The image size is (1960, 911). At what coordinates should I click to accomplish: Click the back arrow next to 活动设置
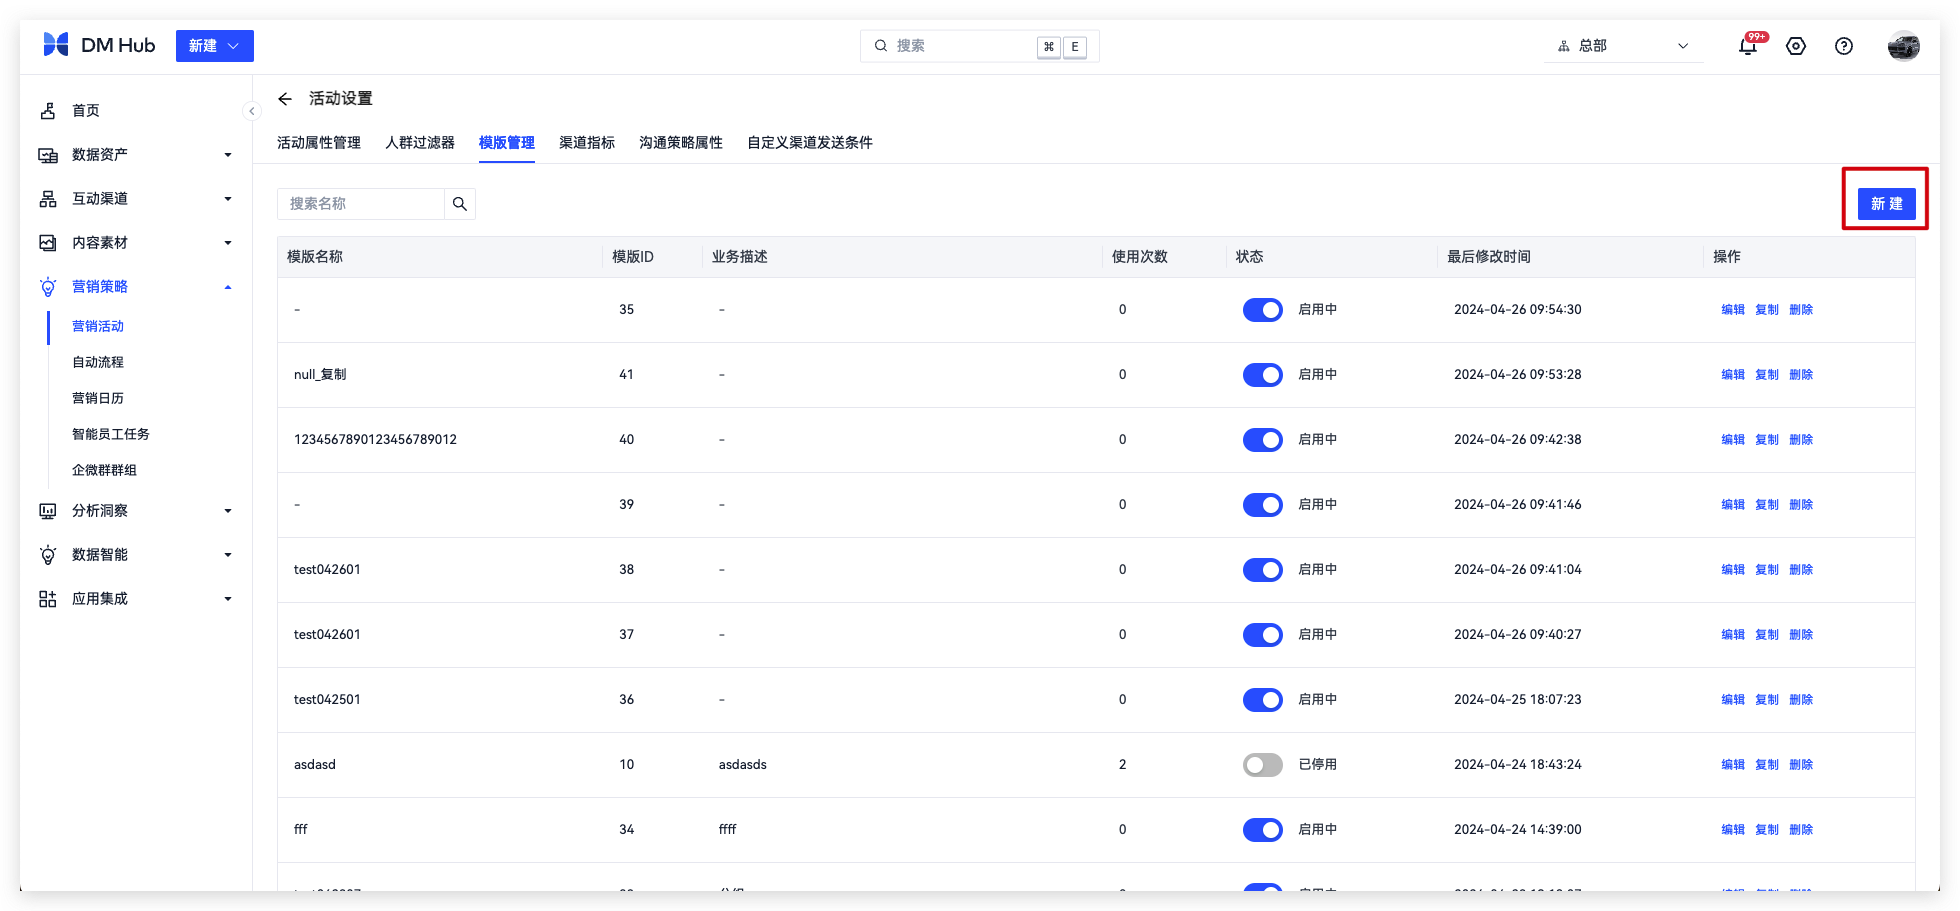(285, 98)
